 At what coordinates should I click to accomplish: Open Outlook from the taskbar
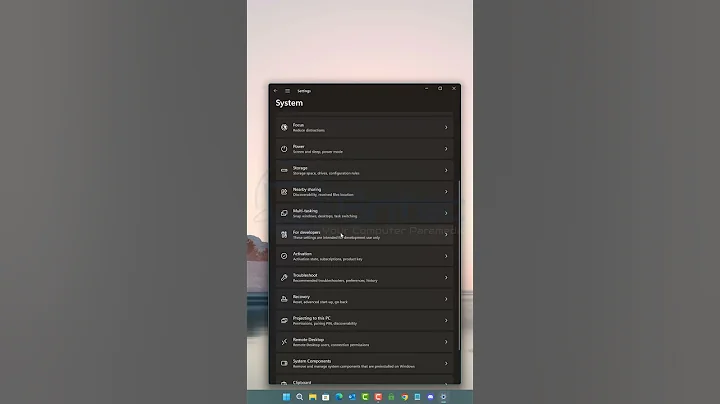[x=352, y=397]
